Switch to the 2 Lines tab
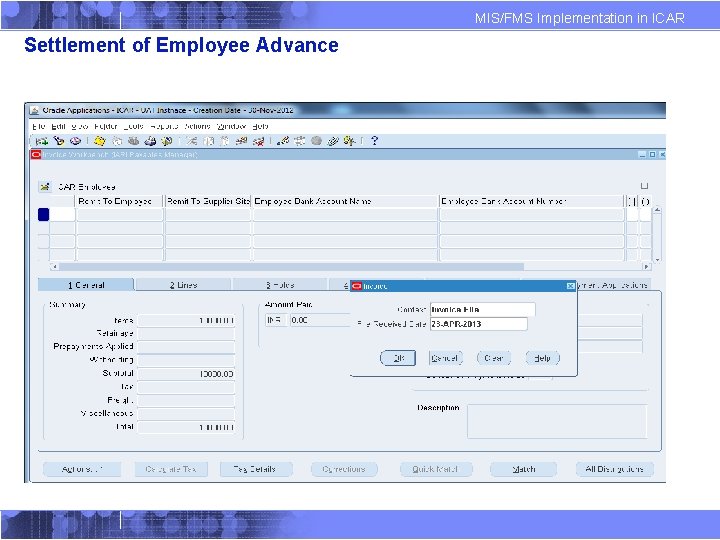Screen dimensions: 720x540 (x=184, y=285)
